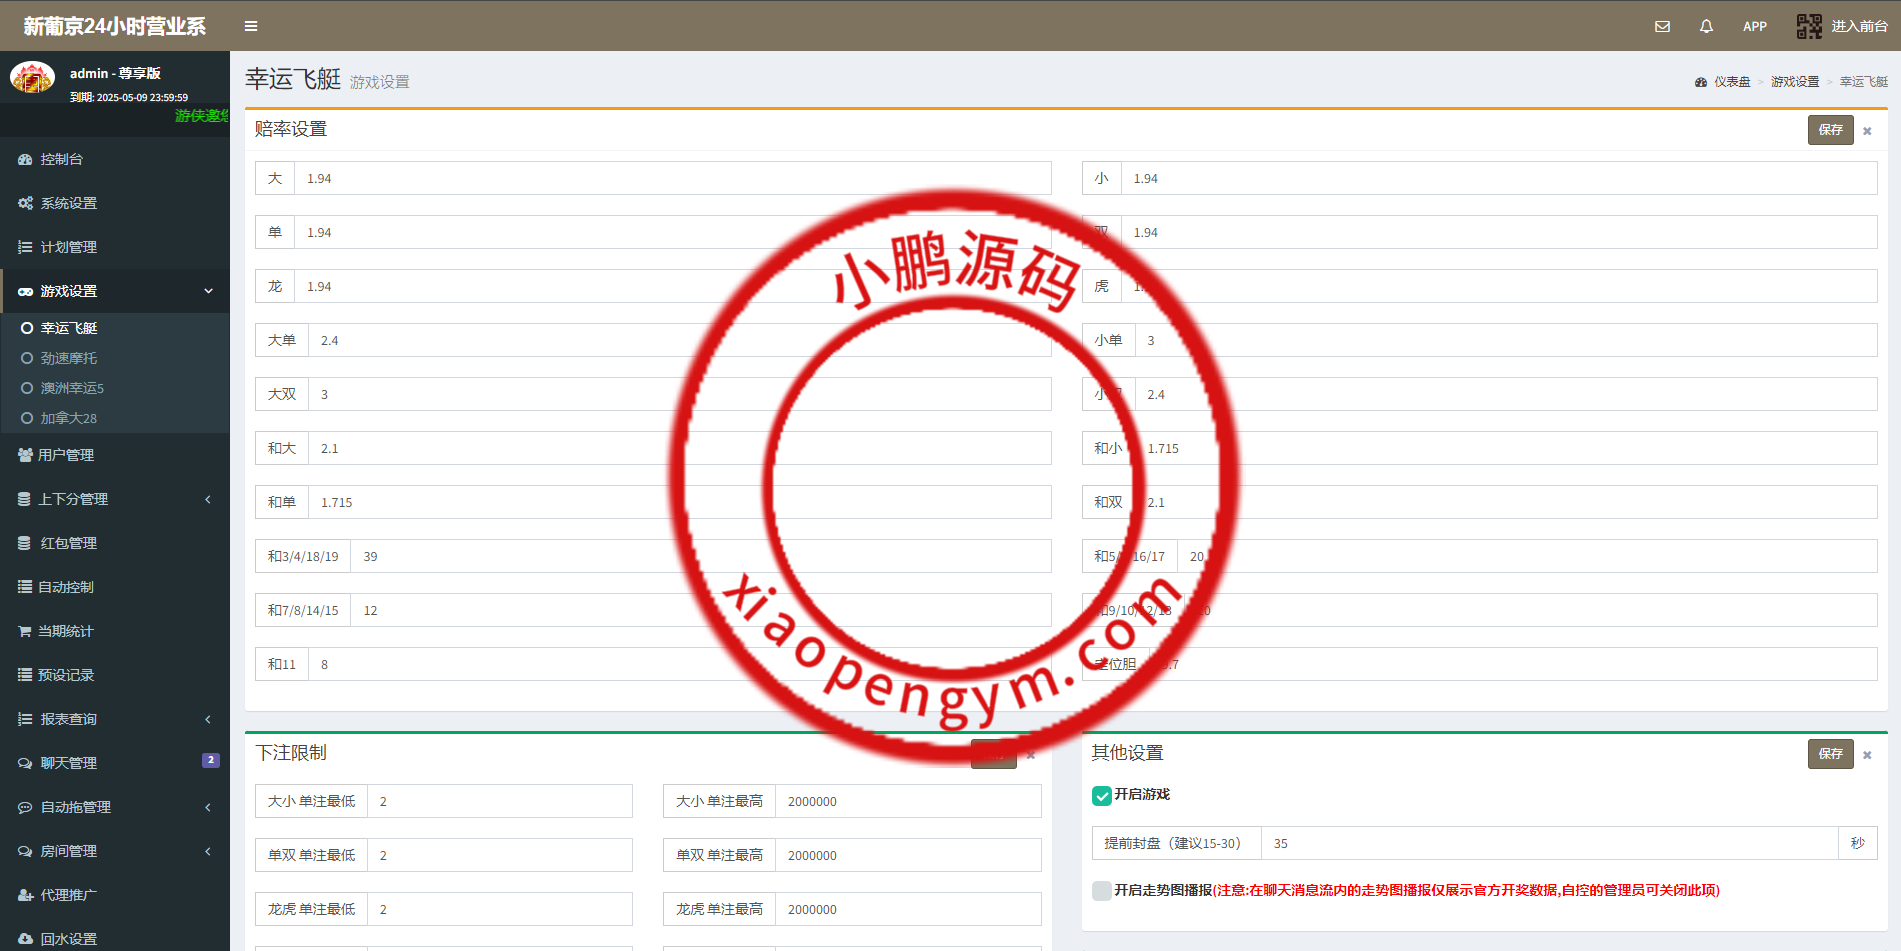Open 进入前台 in the top bar

tap(1861, 26)
